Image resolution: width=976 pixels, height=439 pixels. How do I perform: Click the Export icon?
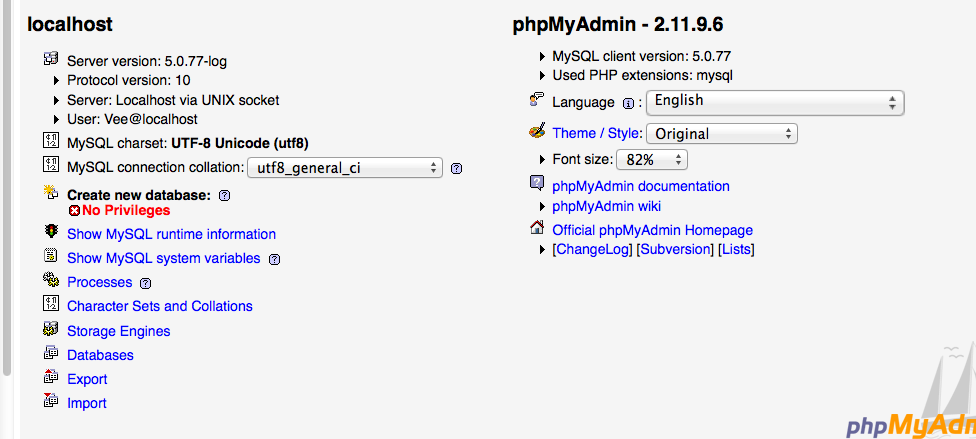point(50,377)
